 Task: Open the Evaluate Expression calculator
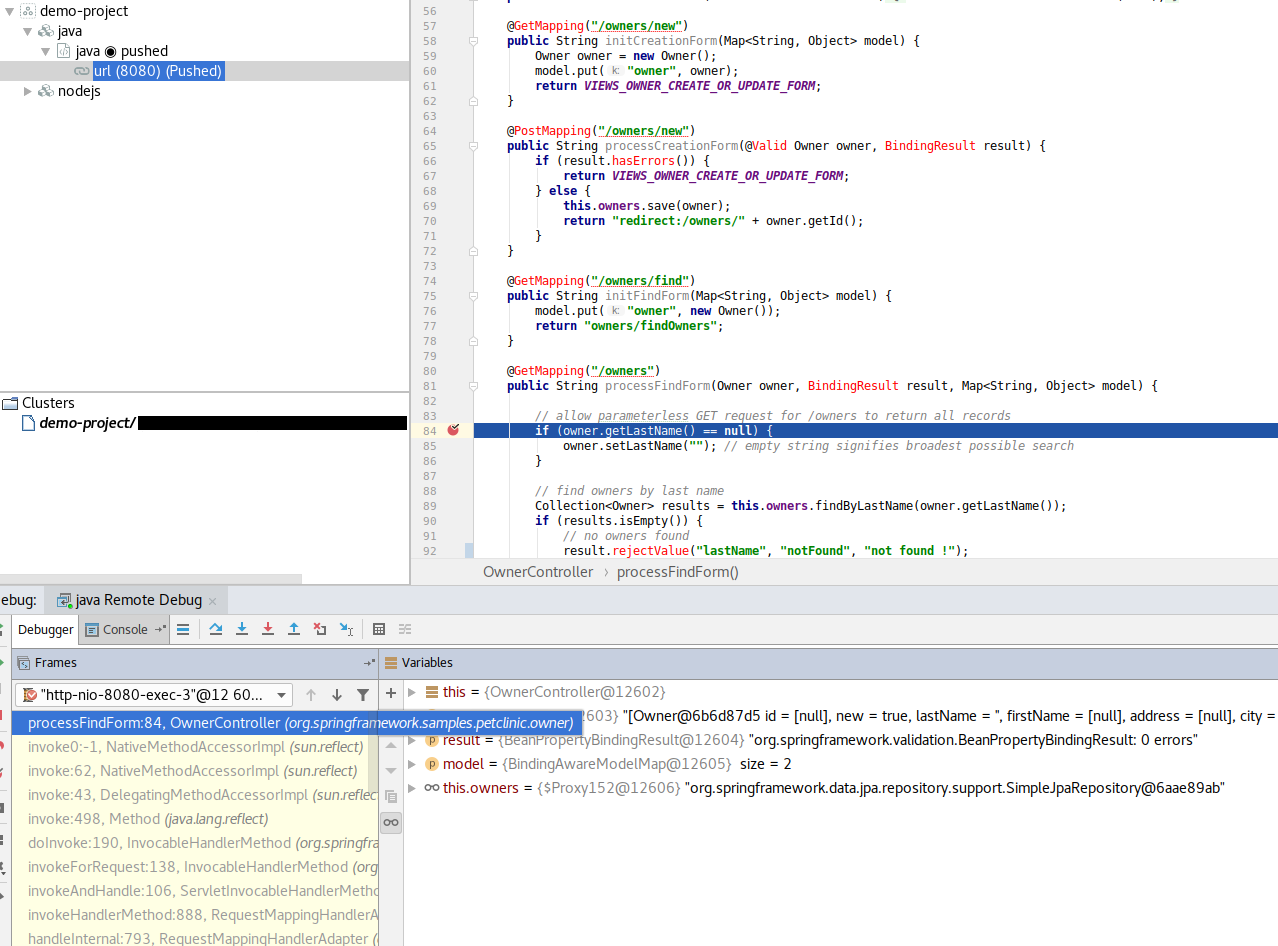point(379,629)
